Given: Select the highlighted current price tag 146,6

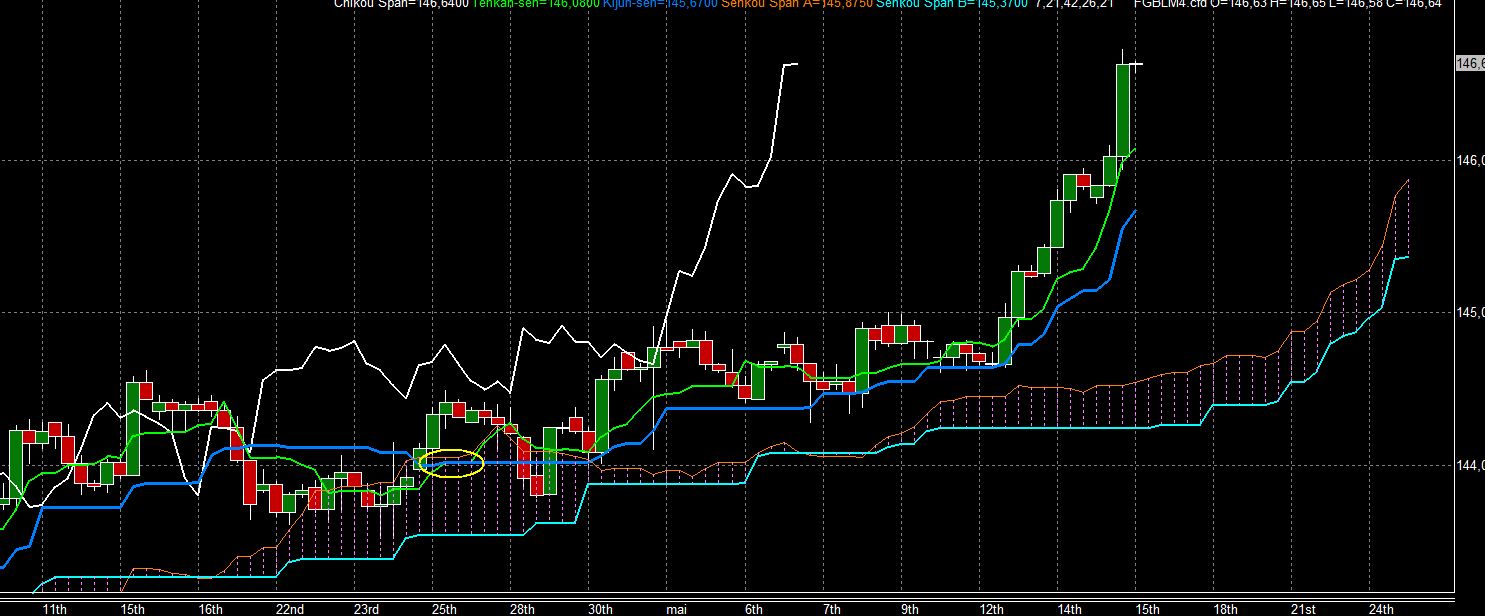Looking at the screenshot, I should tap(1471, 64).
